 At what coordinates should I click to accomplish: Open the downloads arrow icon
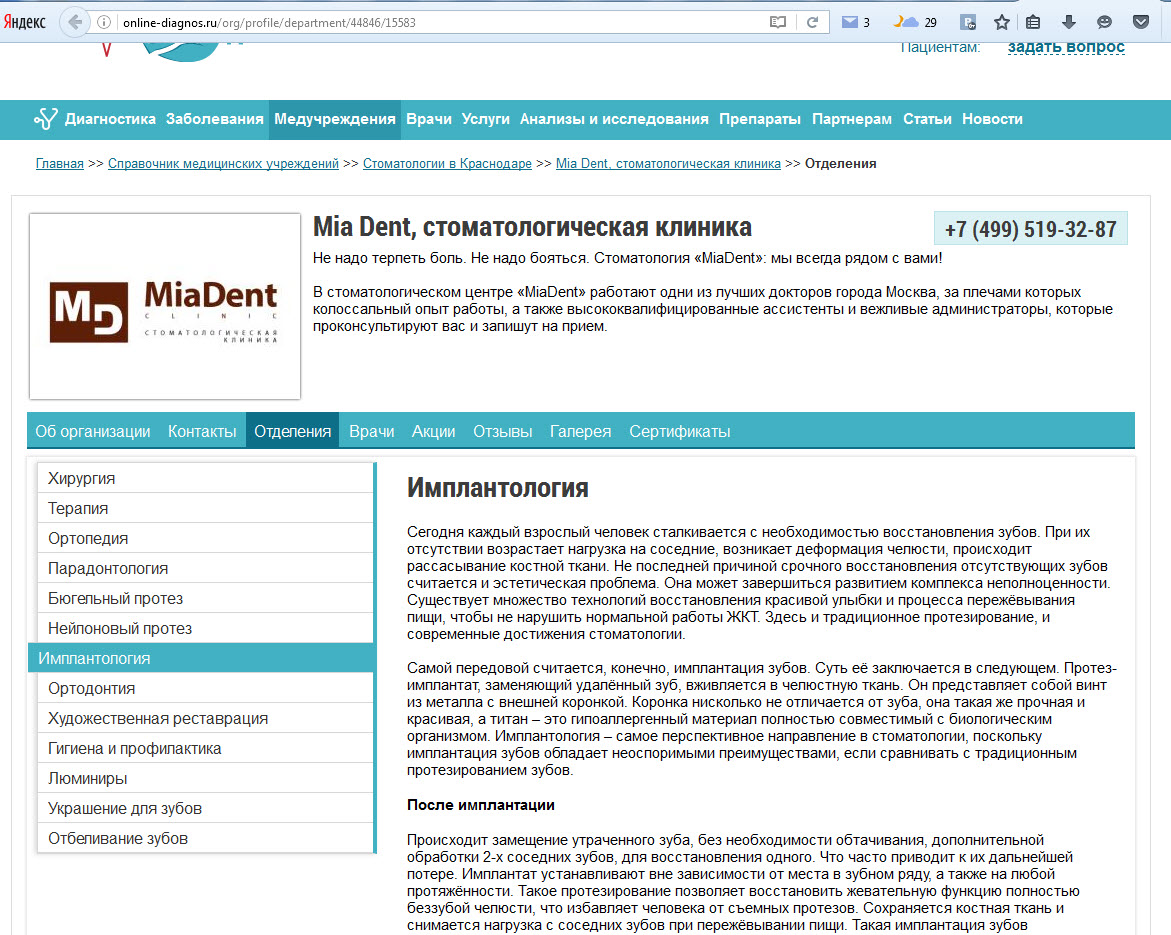1069,22
